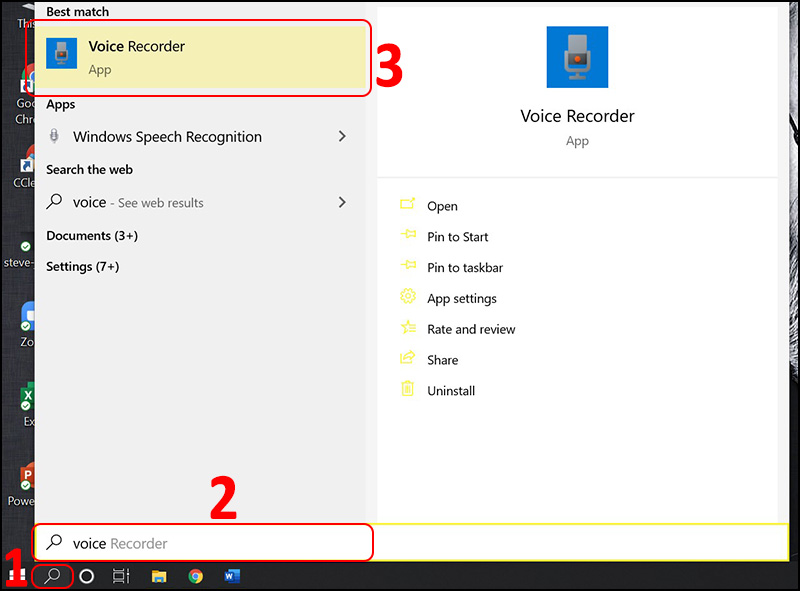
Task: Open Cortana circle on taskbar
Action: (x=87, y=576)
